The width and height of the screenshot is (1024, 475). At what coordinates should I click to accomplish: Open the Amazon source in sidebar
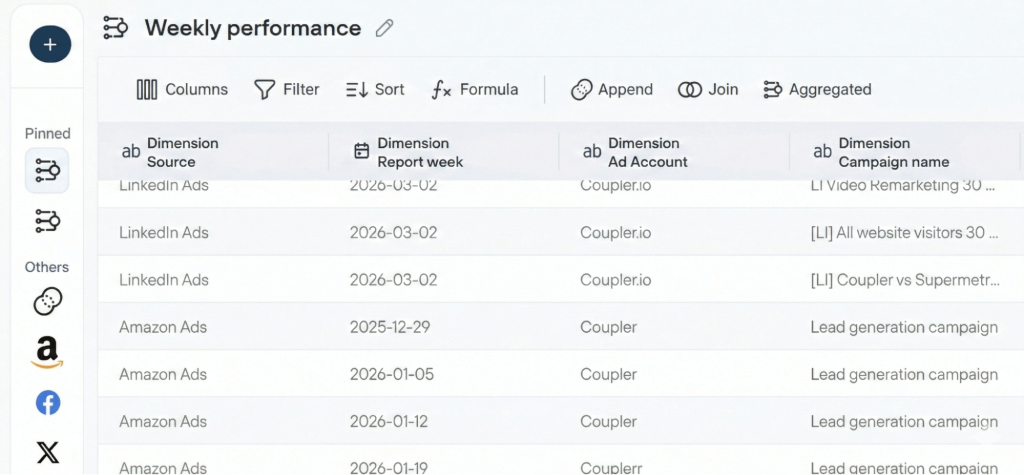point(47,353)
